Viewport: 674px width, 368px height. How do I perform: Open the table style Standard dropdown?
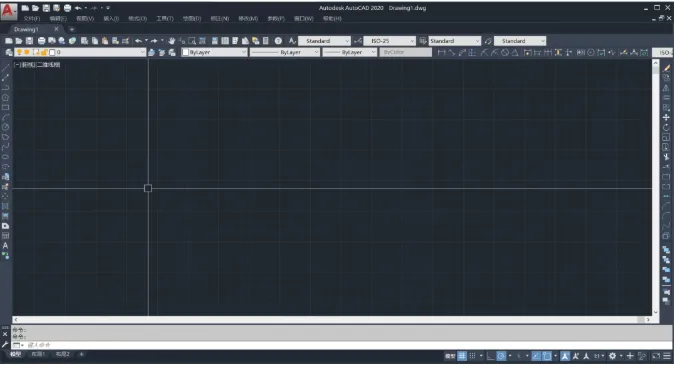[455, 41]
